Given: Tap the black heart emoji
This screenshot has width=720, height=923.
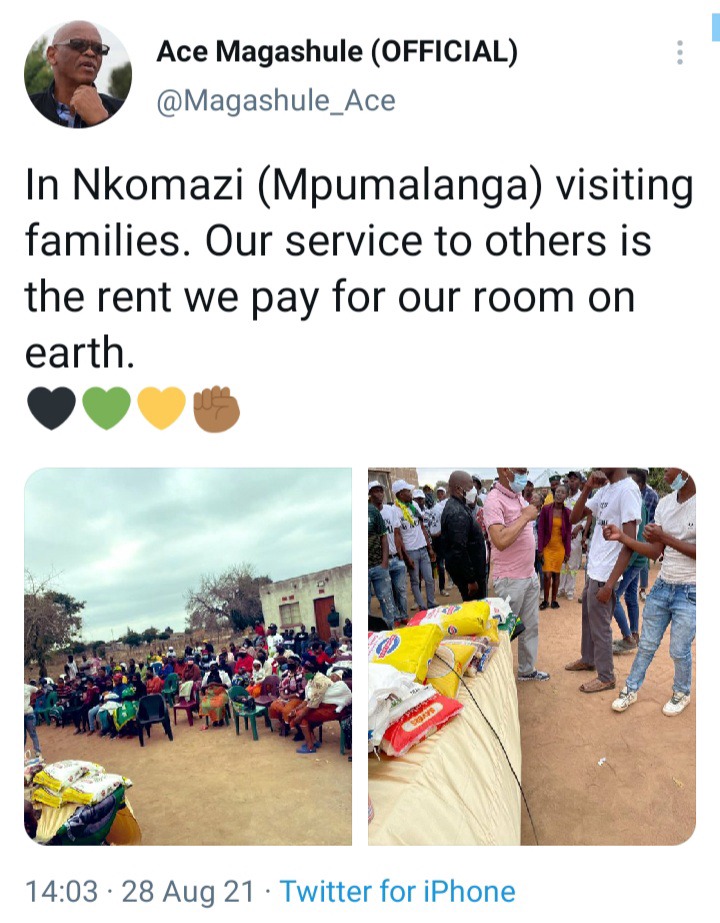Looking at the screenshot, I should (x=51, y=408).
